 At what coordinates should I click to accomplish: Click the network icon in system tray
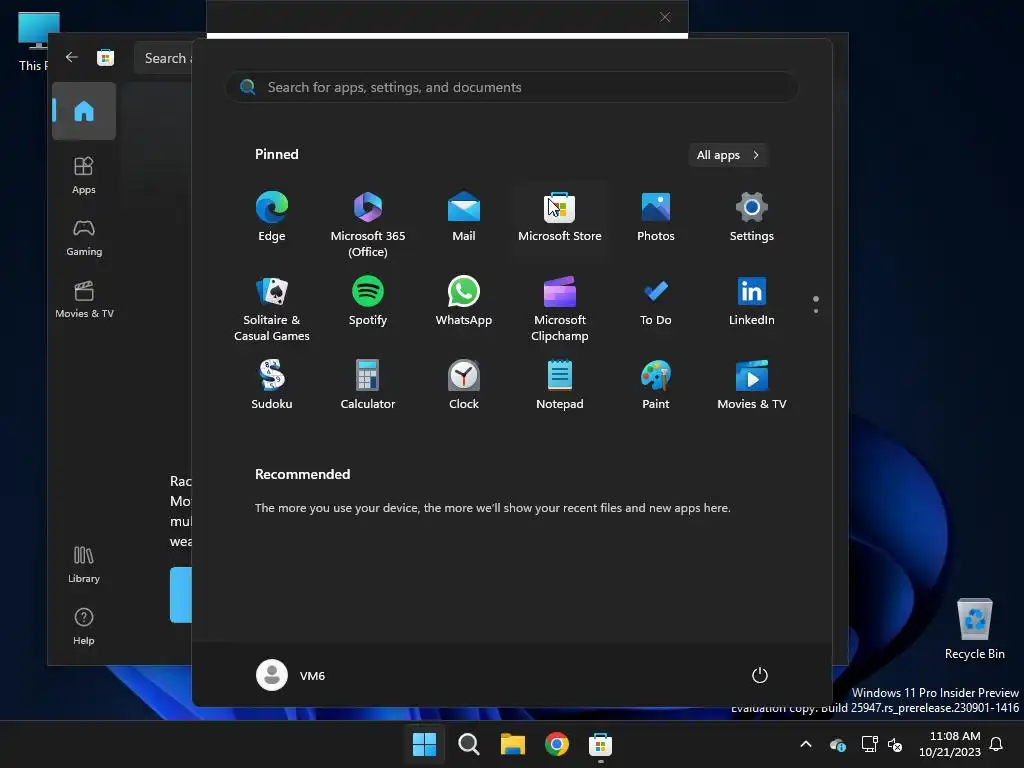[x=869, y=744]
